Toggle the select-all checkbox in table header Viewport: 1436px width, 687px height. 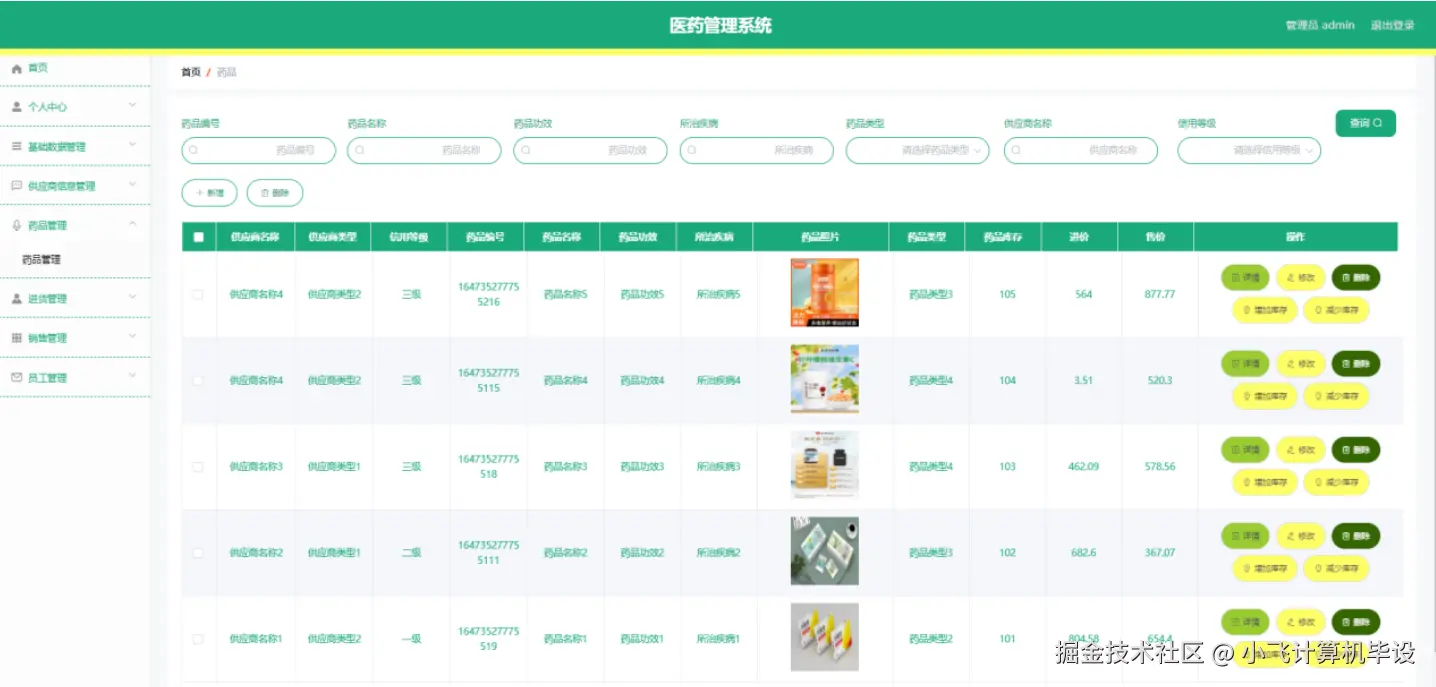[198, 237]
